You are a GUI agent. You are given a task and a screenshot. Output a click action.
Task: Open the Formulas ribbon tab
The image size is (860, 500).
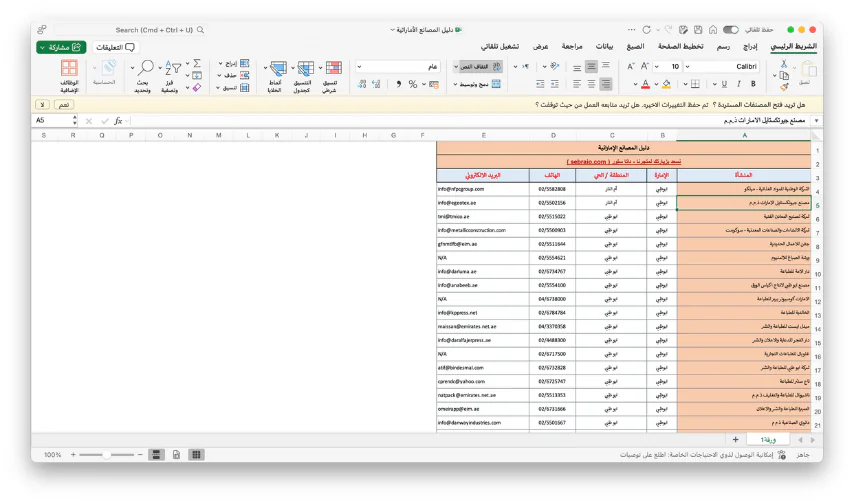635,47
